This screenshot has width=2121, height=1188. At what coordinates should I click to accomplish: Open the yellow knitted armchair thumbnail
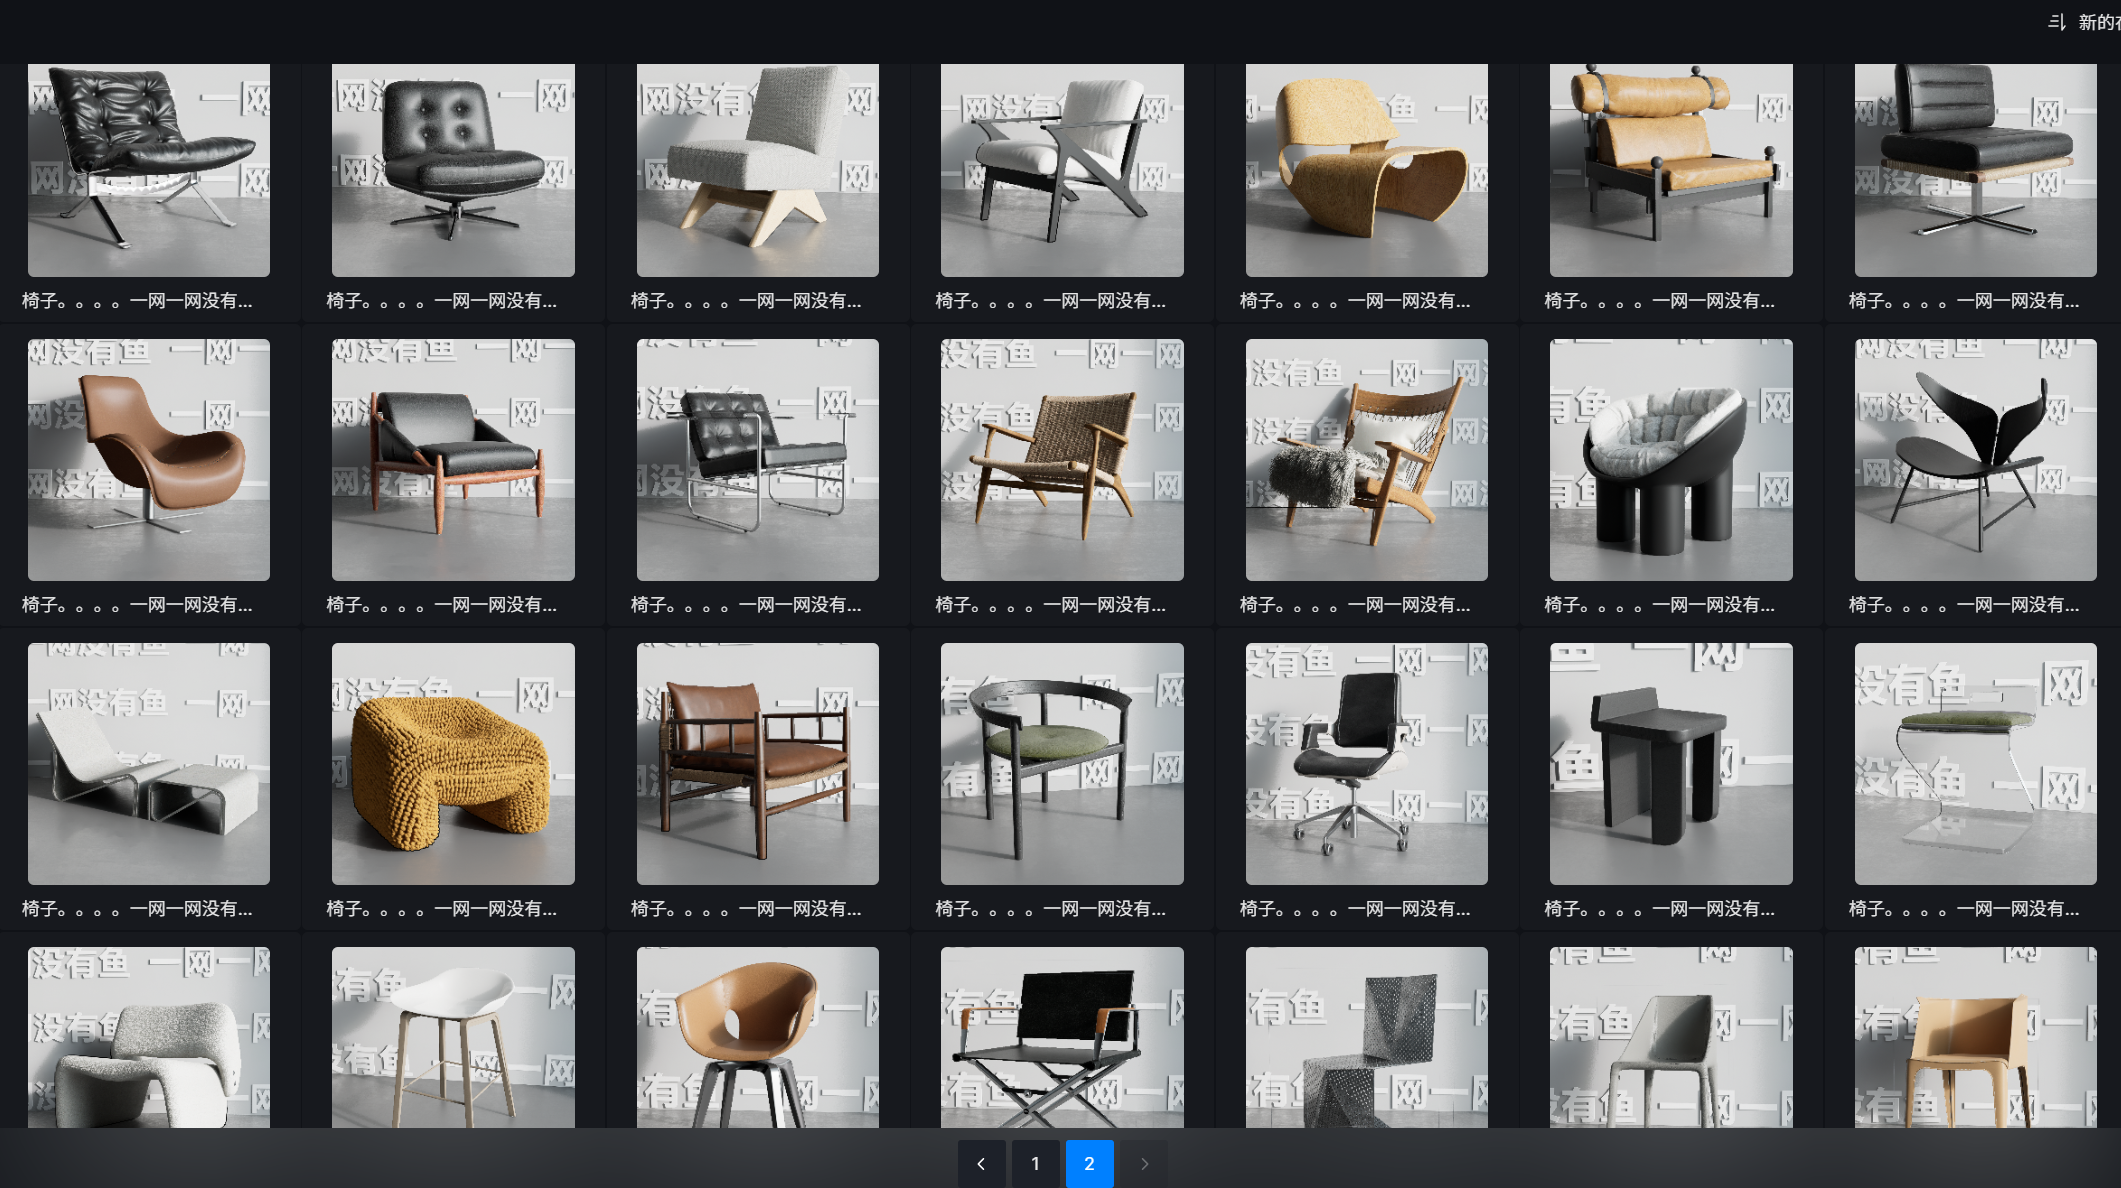(x=453, y=764)
